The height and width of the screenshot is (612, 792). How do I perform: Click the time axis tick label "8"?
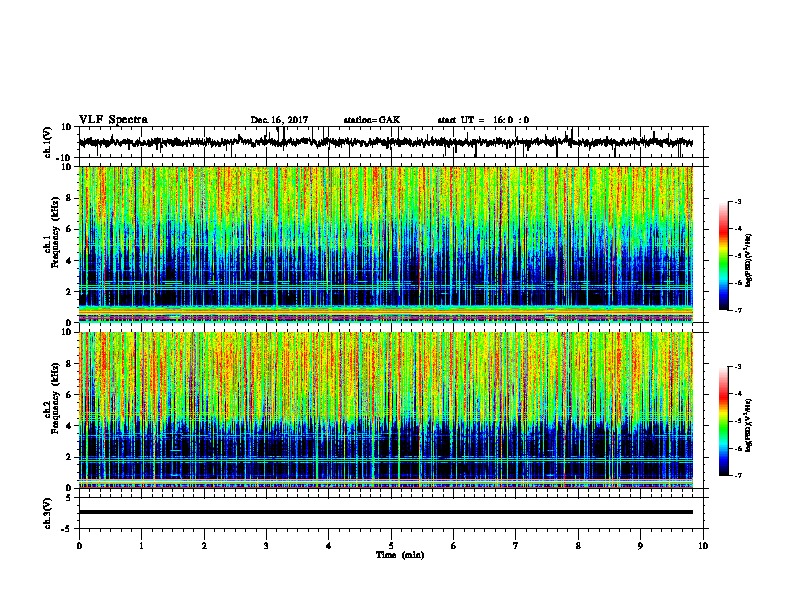pos(578,546)
